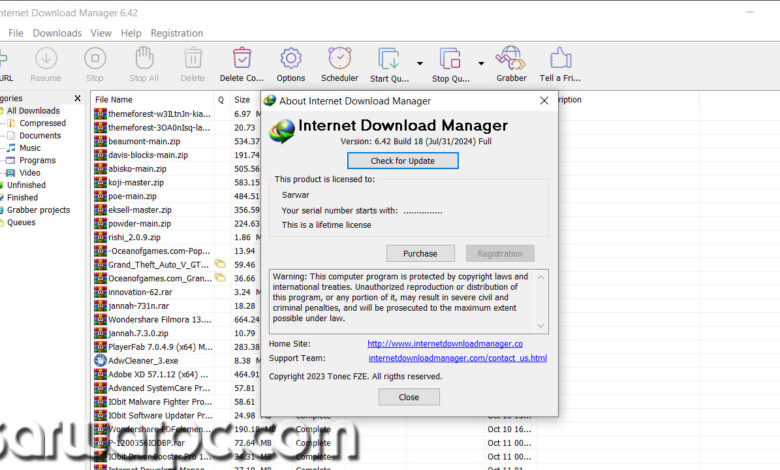Open the Scheduler clock icon
The width and height of the screenshot is (780, 470).
tap(340, 58)
